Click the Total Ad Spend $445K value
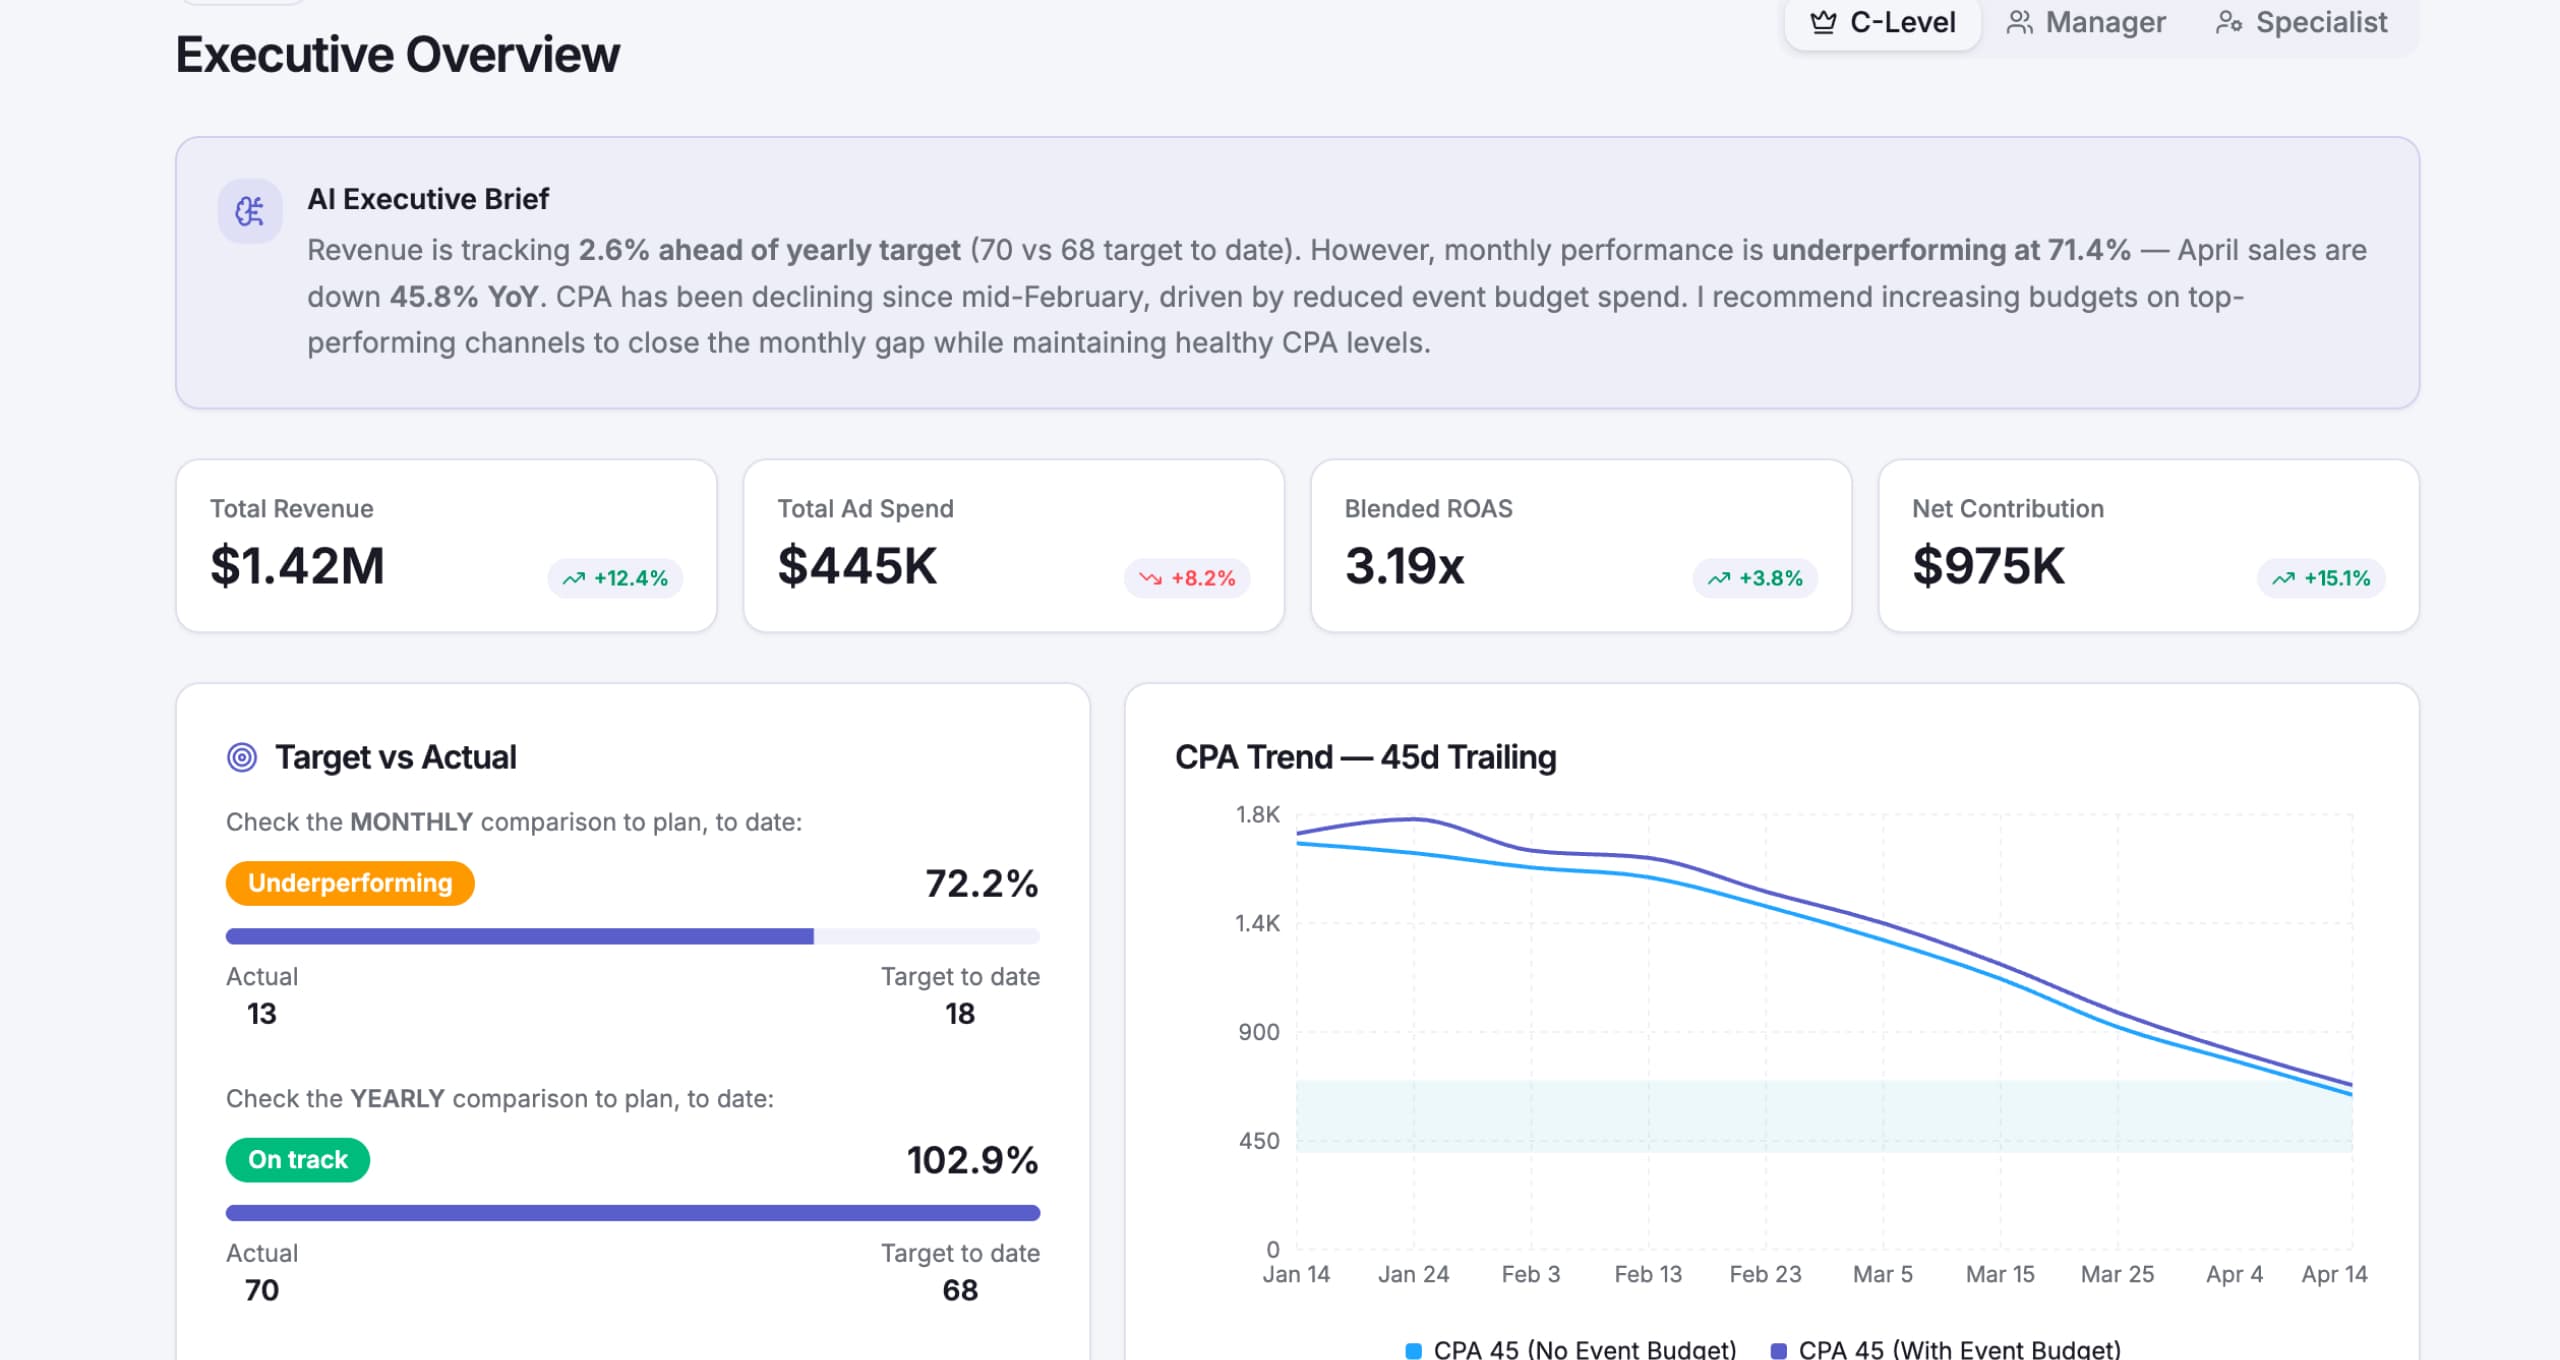 857,566
